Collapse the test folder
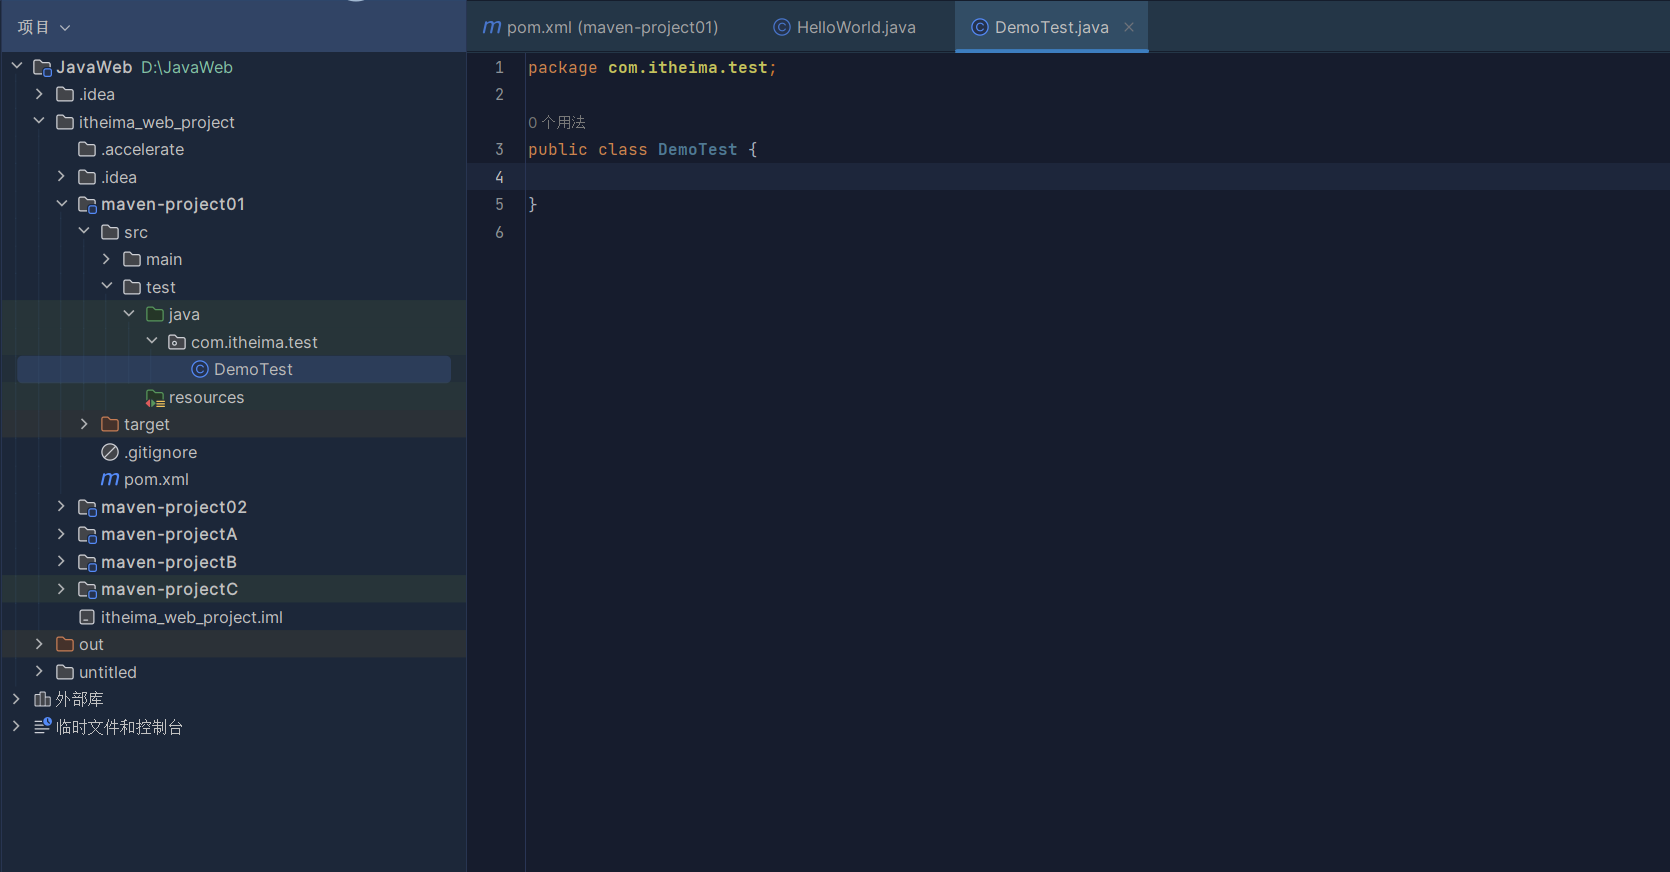 (x=106, y=286)
